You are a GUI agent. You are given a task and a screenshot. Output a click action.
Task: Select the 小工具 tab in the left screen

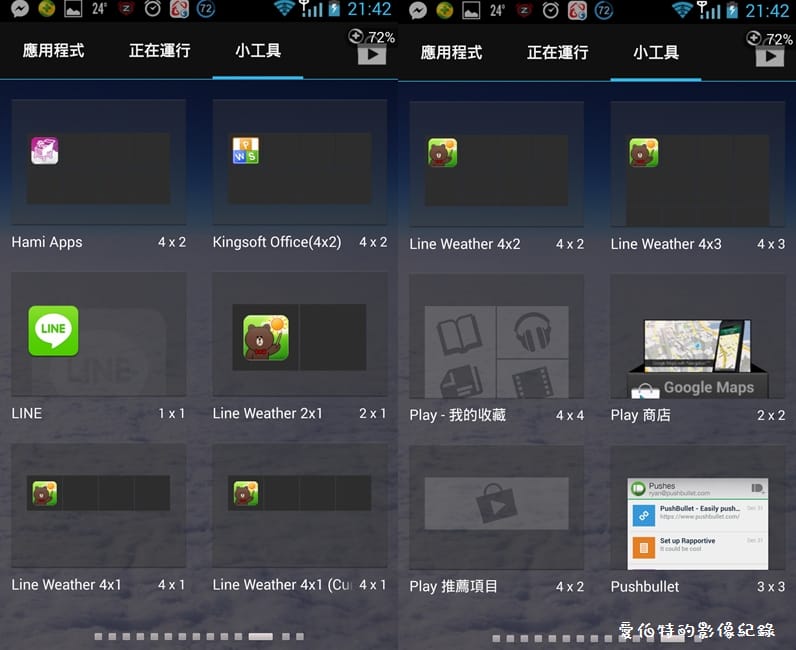pos(258,51)
